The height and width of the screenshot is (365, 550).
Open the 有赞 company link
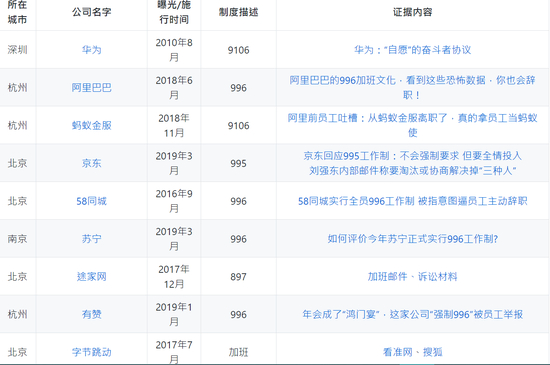point(92,315)
